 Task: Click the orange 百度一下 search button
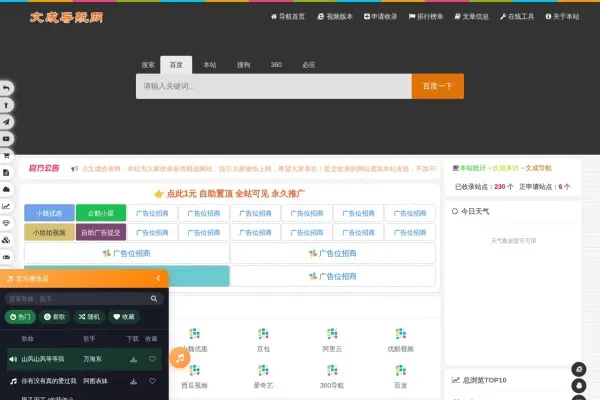pyautogui.click(x=438, y=86)
